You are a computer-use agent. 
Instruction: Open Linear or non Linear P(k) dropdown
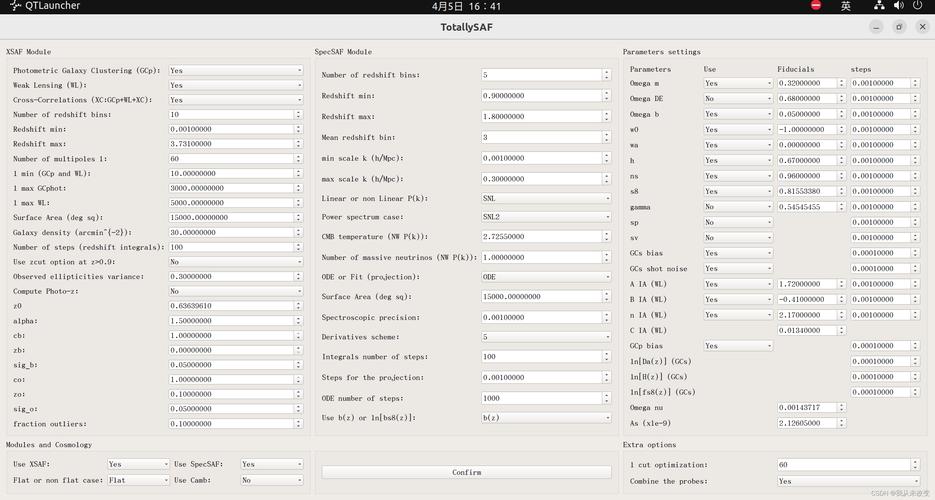point(546,198)
